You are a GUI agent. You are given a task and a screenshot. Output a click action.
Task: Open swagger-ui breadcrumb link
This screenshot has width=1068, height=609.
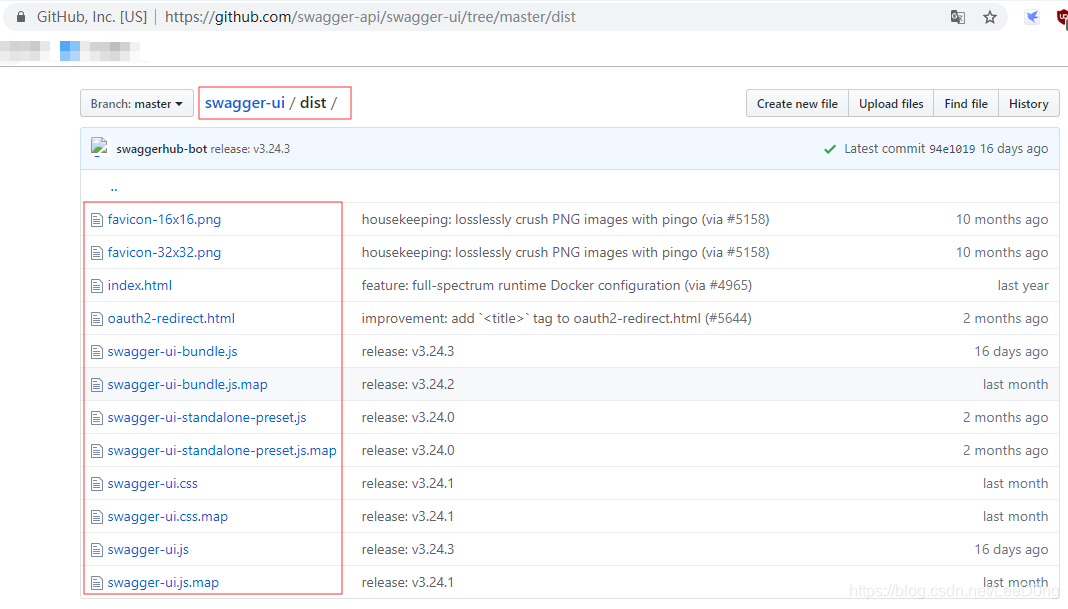(245, 103)
